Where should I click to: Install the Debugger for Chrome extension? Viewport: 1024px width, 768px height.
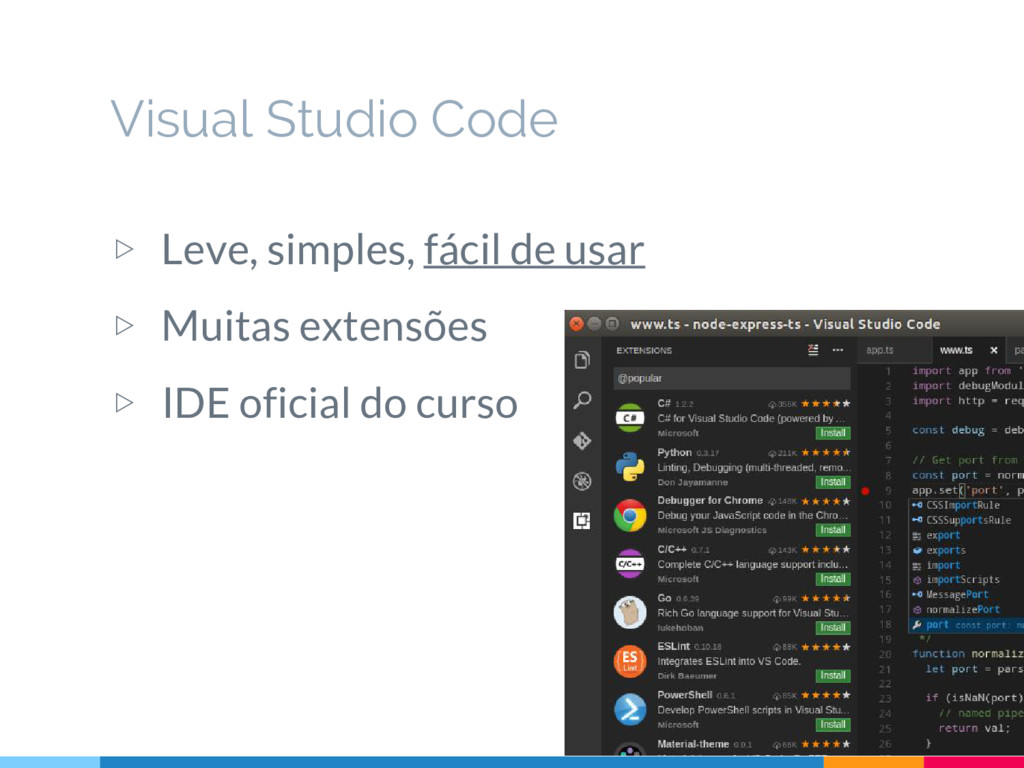coord(833,530)
